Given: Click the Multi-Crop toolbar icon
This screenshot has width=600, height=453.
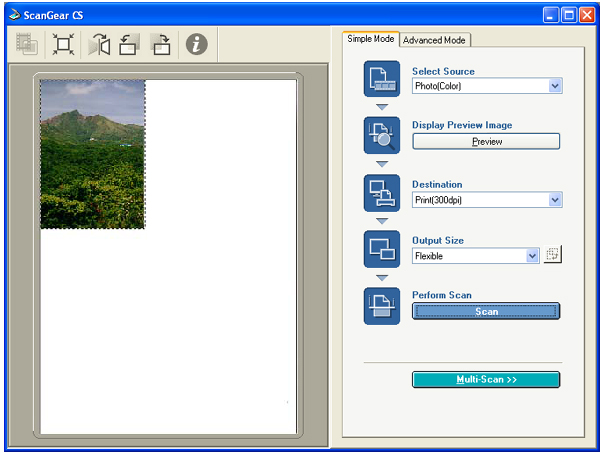Looking at the screenshot, I should [26, 44].
